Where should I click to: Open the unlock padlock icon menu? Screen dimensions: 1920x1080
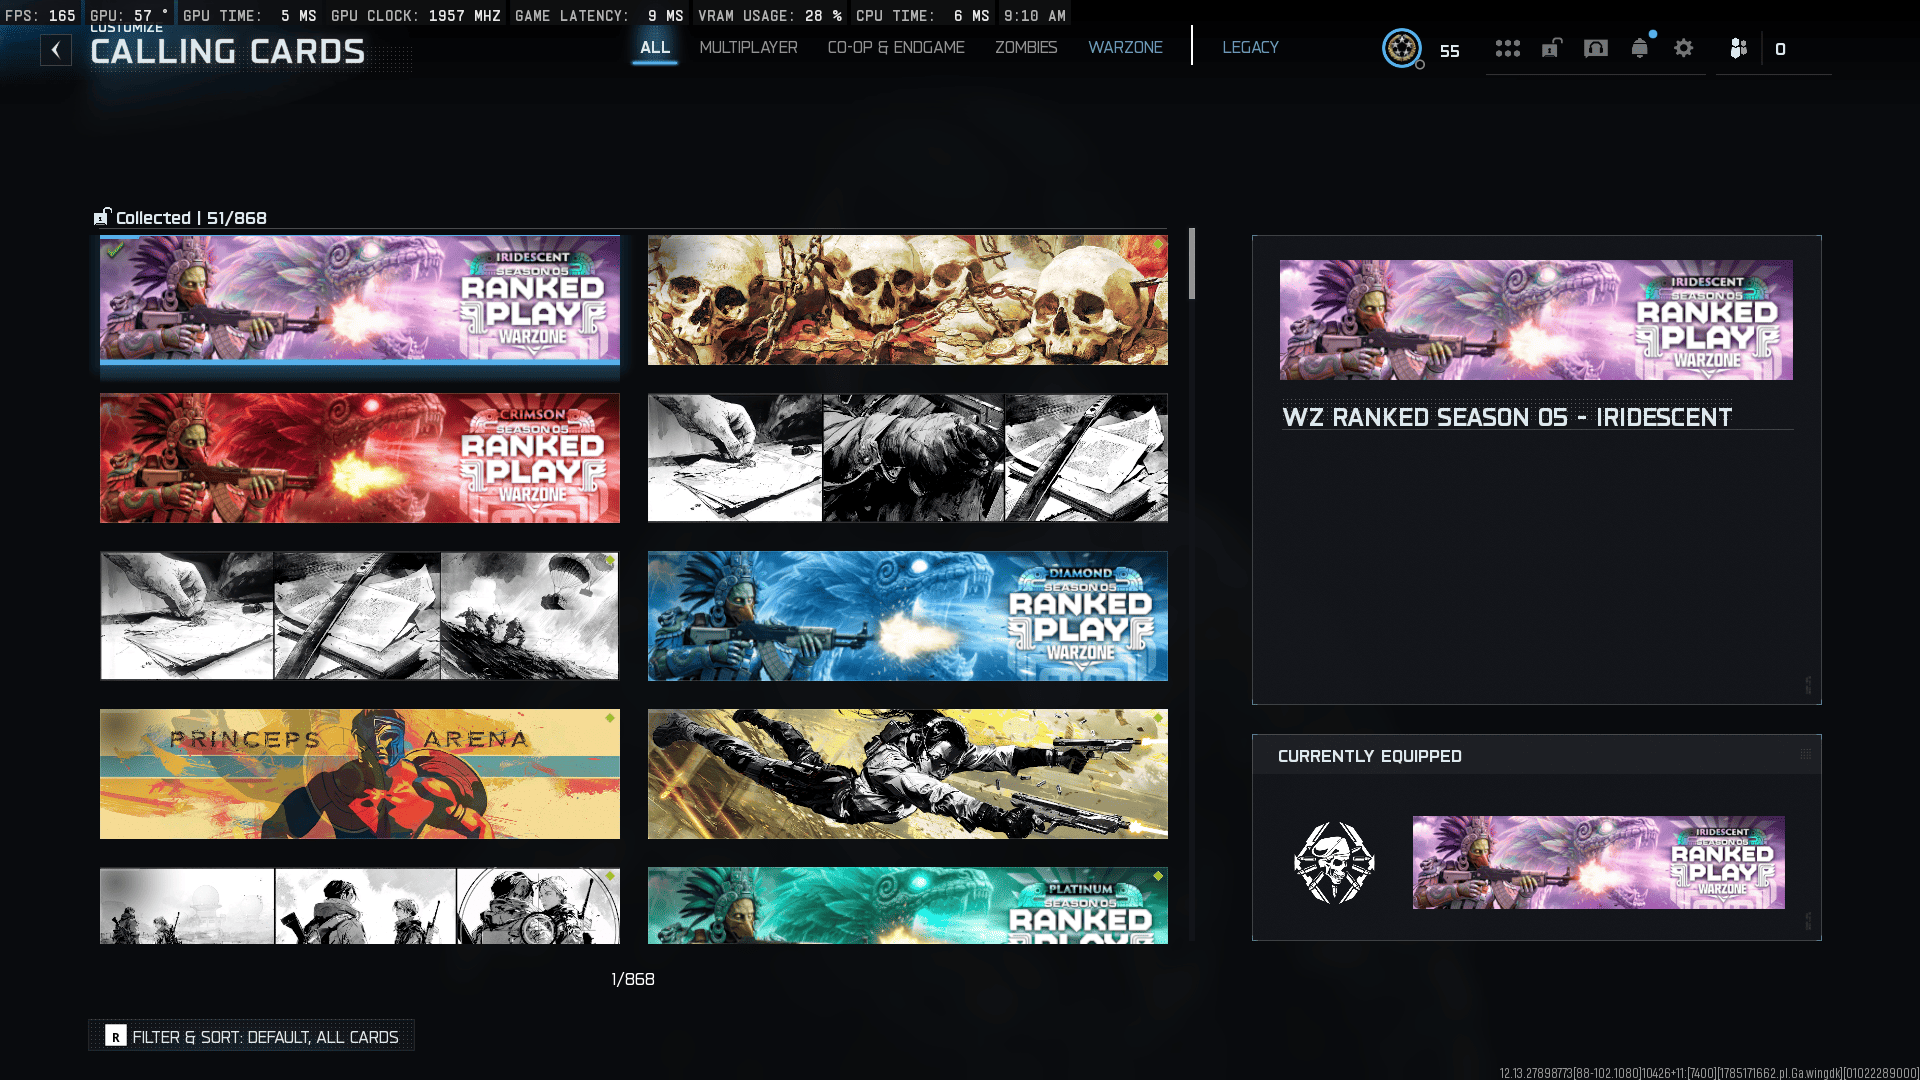coord(1552,48)
